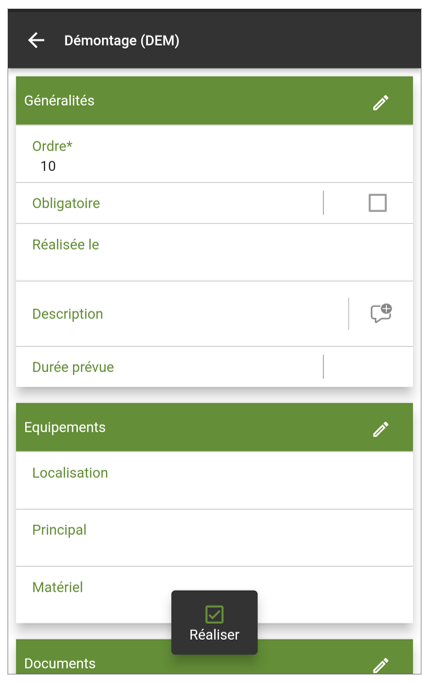Click the Obligatoire label
Screen dimensions: 431x685
coord(66,203)
